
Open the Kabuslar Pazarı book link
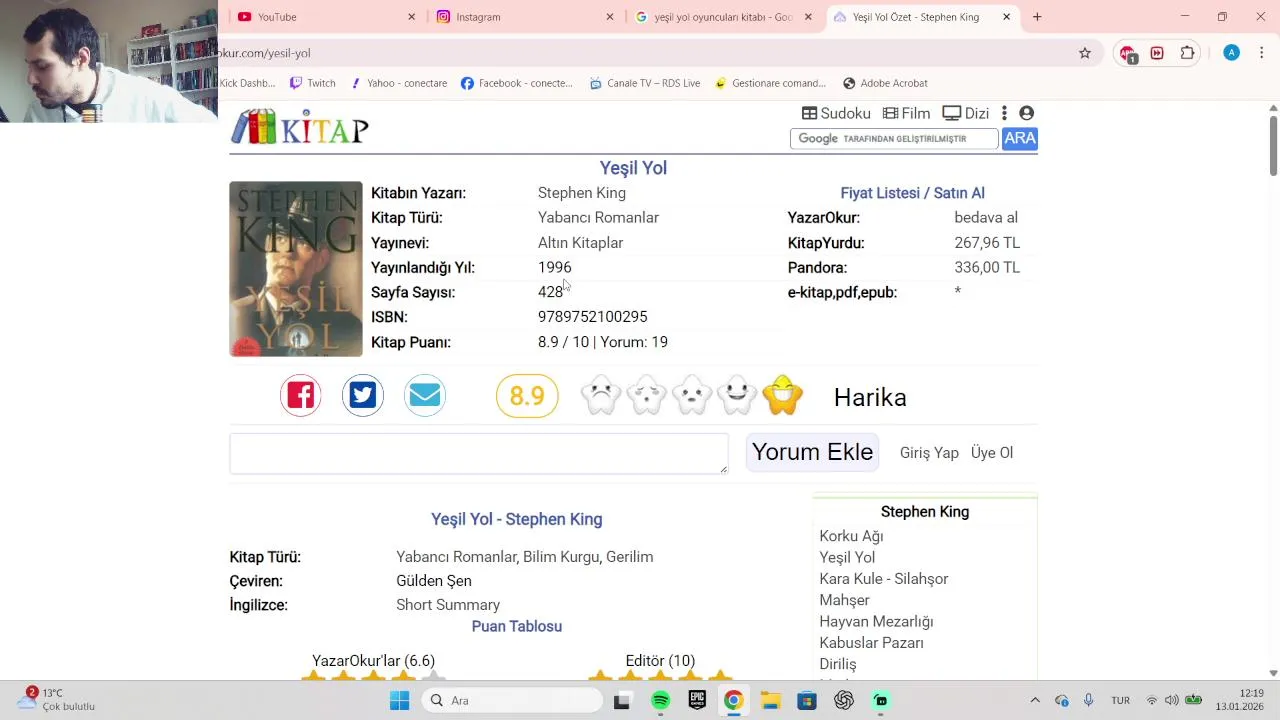click(871, 643)
